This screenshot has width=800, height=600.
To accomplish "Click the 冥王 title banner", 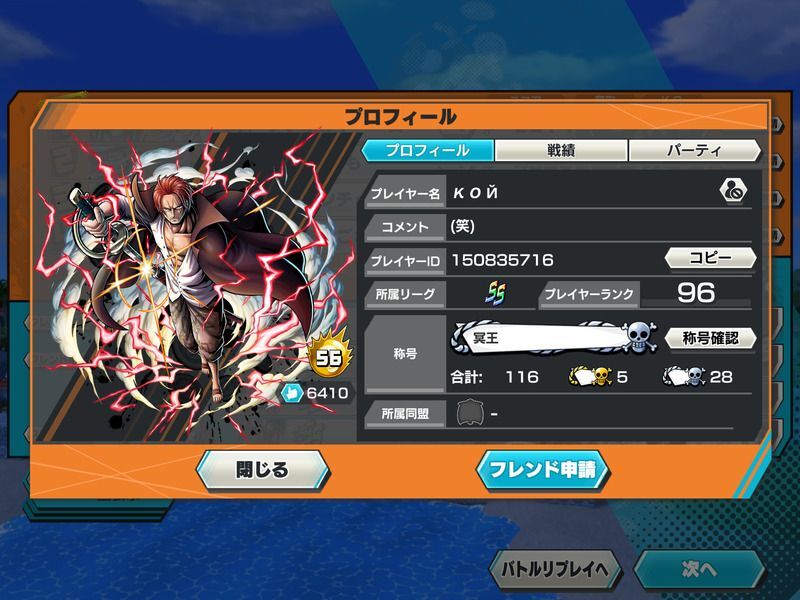I will 541,338.
